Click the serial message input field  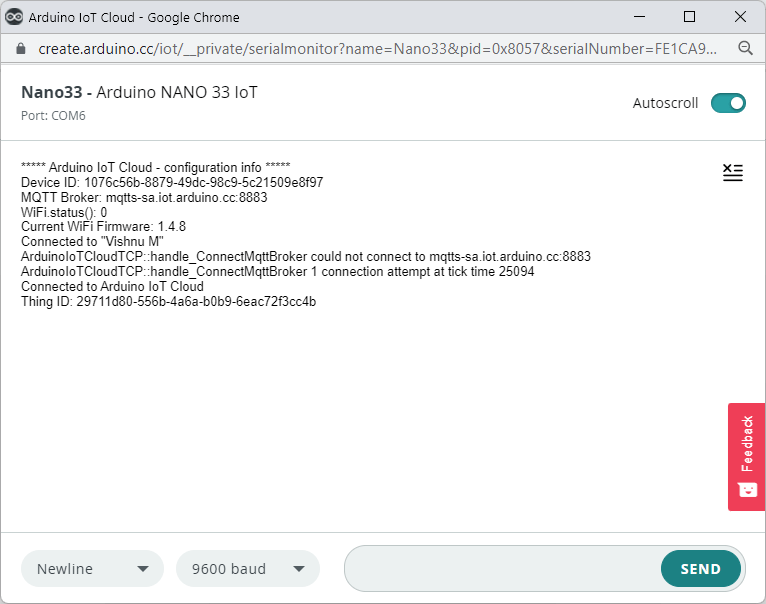(x=502, y=569)
